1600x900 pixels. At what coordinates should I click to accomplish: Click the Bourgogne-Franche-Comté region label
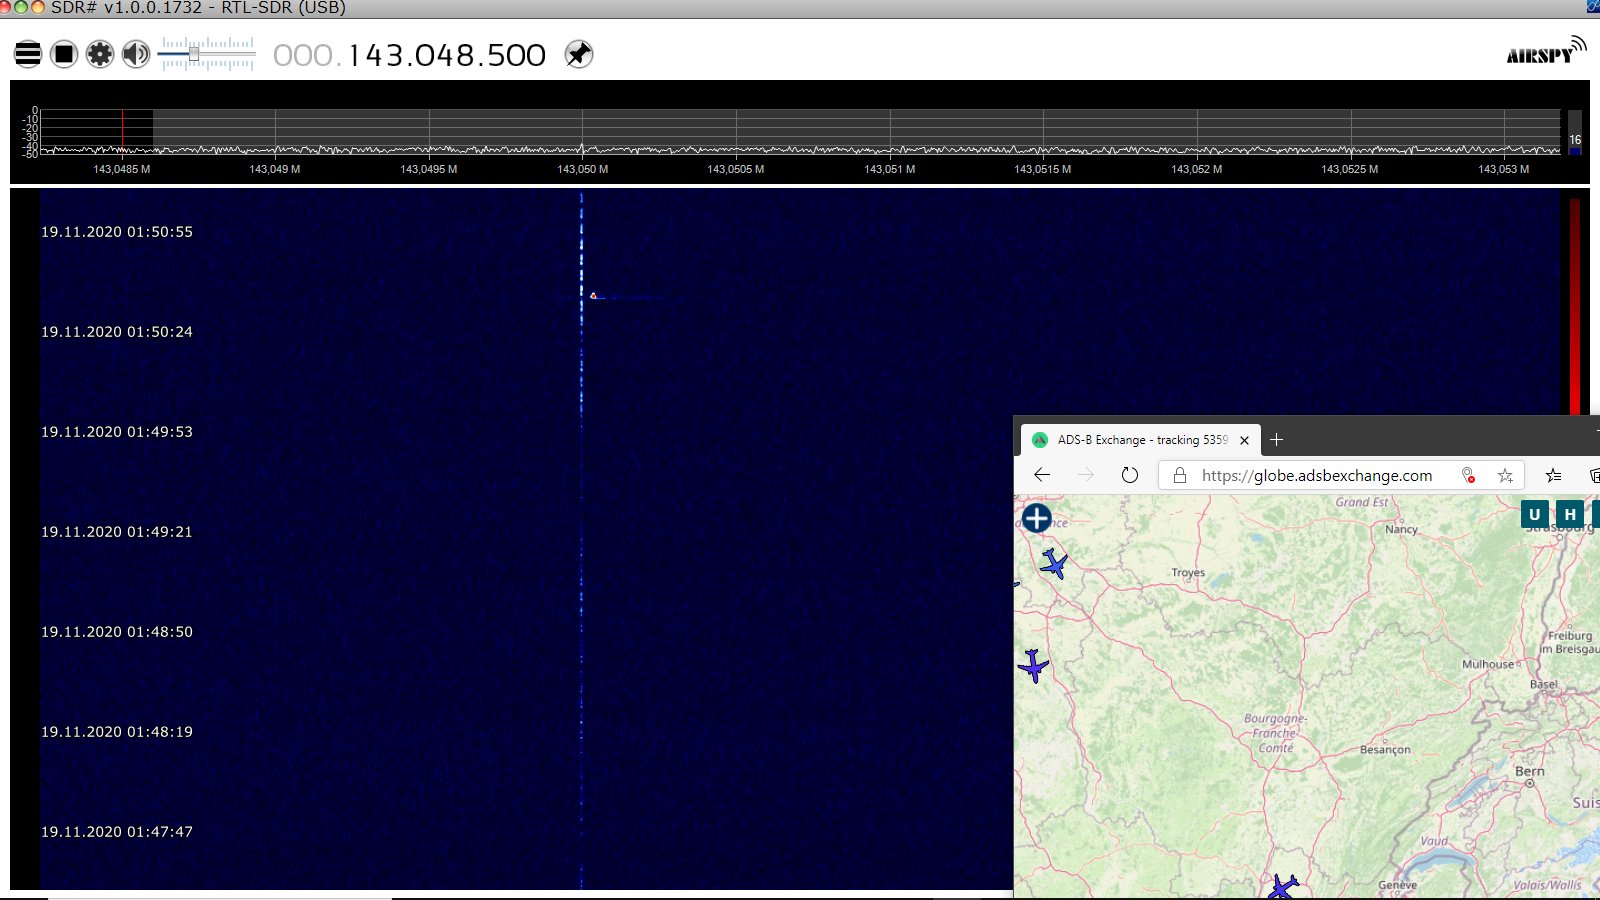[x=1276, y=733]
